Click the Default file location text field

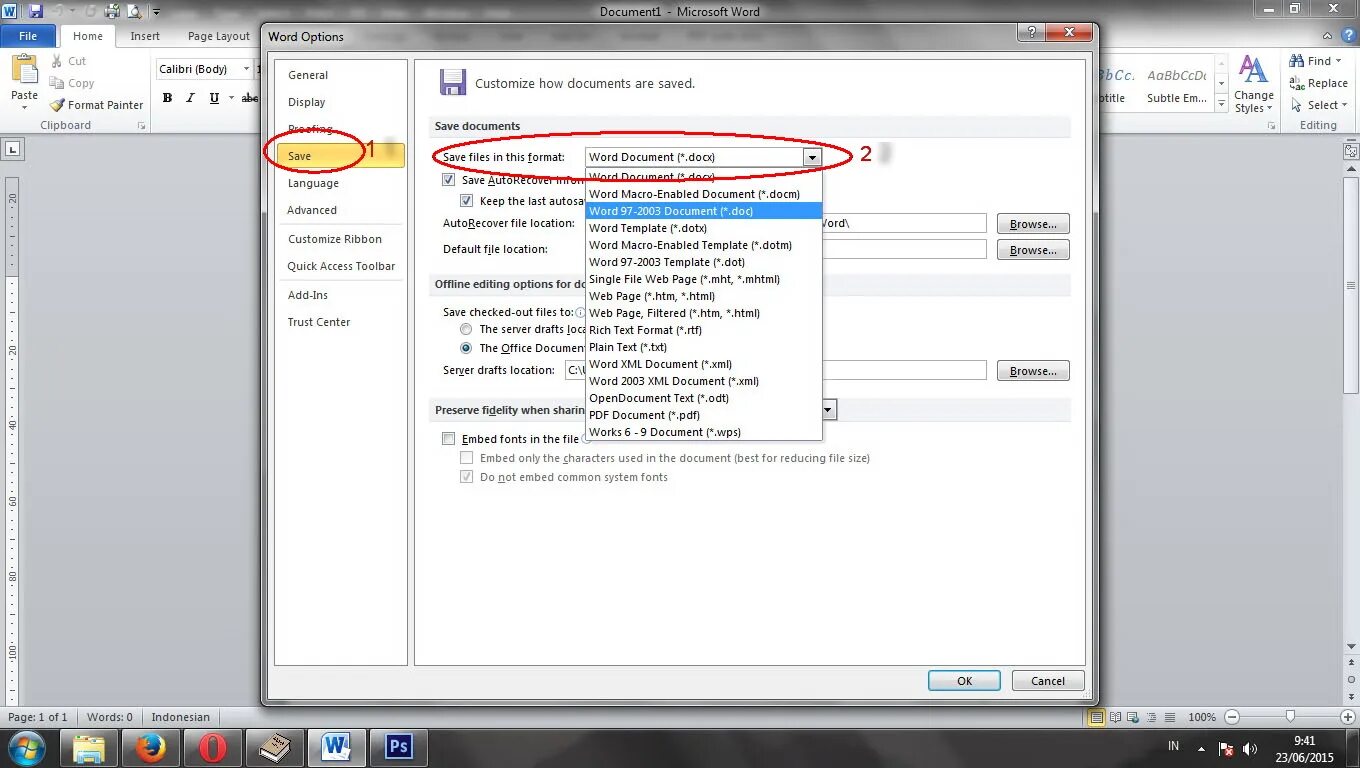coord(904,250)
